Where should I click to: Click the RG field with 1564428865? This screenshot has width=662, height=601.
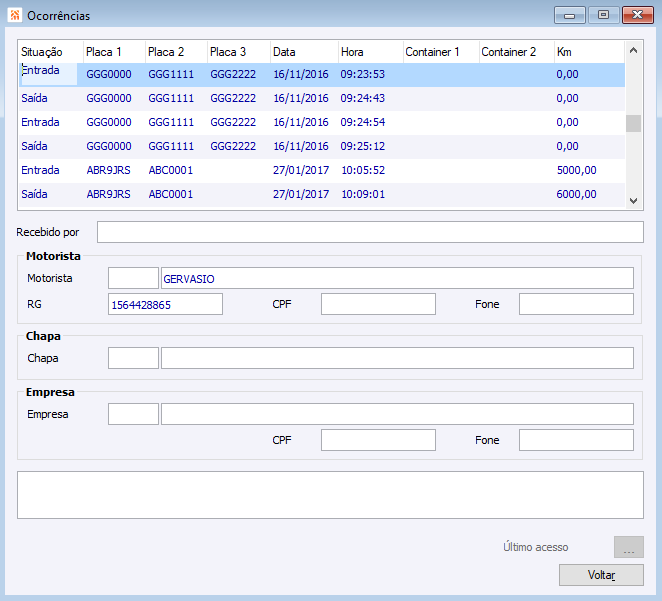pyautogui.click(x=165, y=304)
